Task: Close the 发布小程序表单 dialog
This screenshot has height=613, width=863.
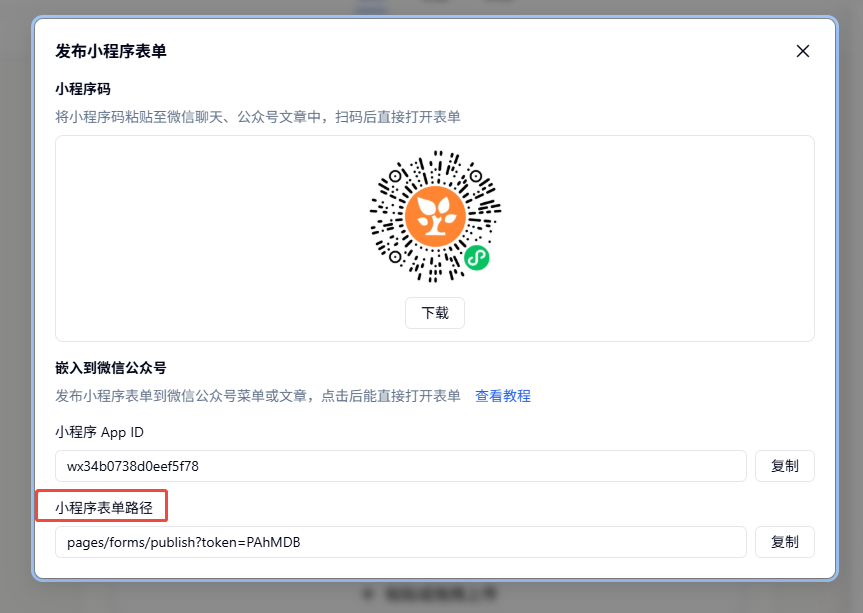Action: click(802, 51)
